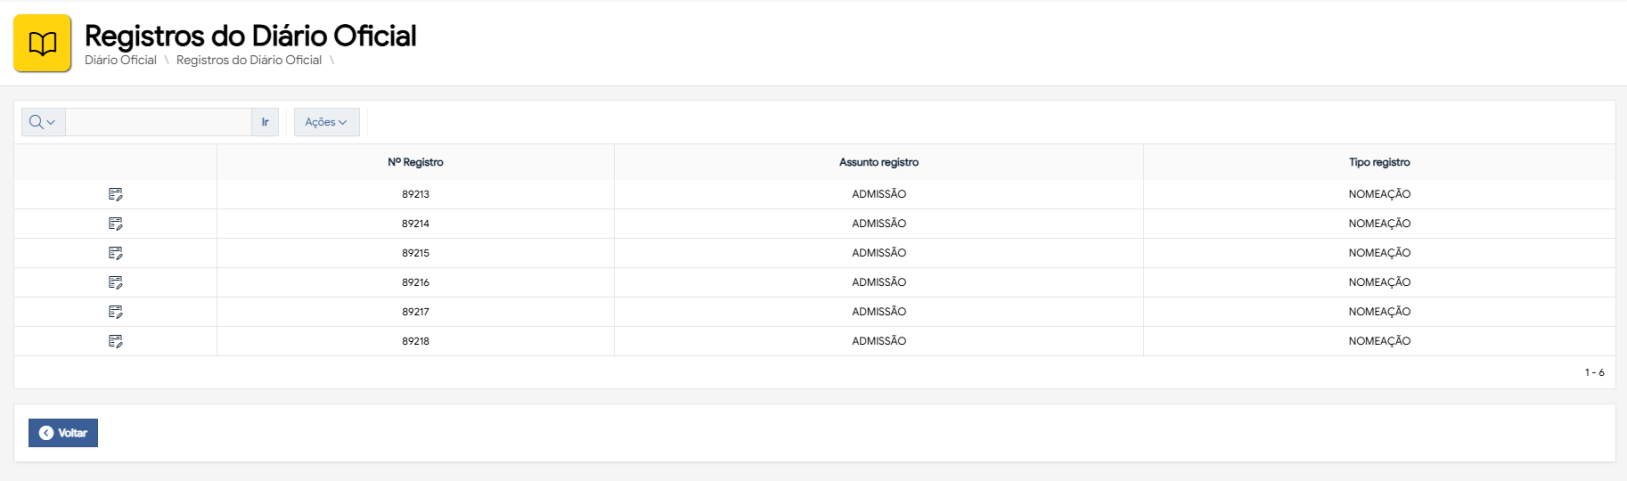This screenshot has width=1627, height=481.
Task: Click the edit icon for record 89216
Action: 115,283
